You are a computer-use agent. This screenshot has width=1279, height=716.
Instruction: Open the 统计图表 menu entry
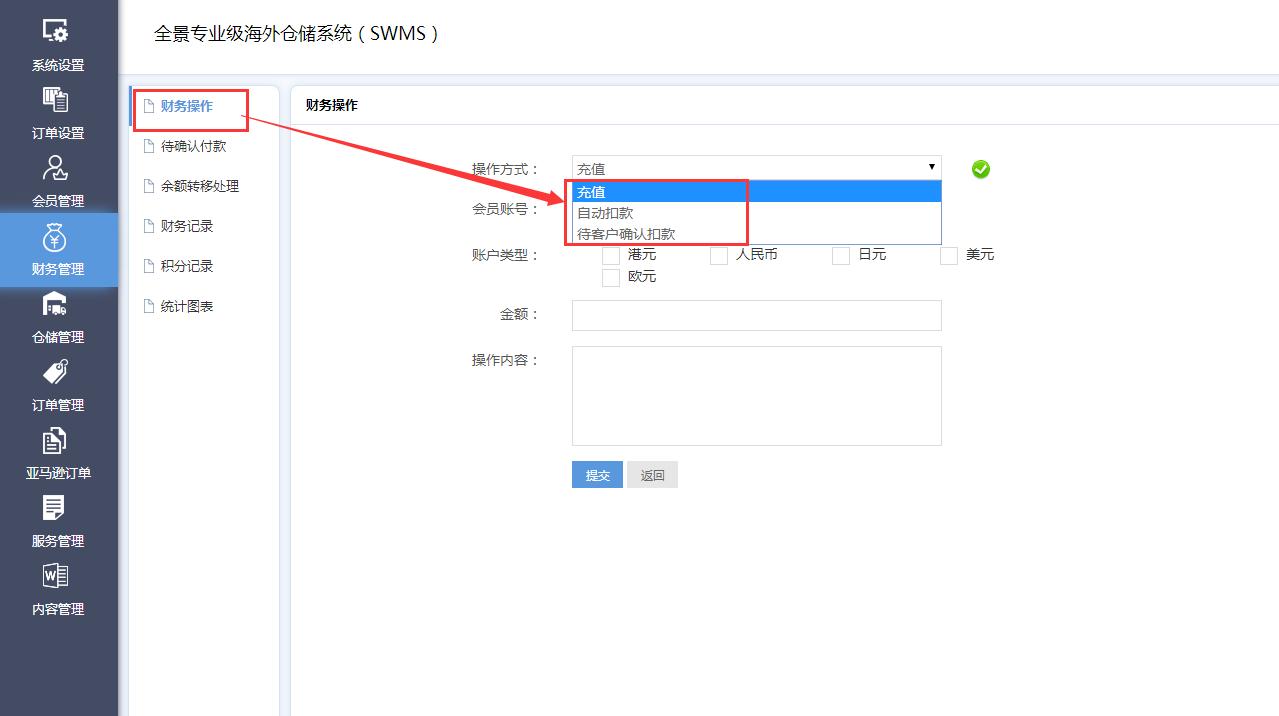click(187, 306)
